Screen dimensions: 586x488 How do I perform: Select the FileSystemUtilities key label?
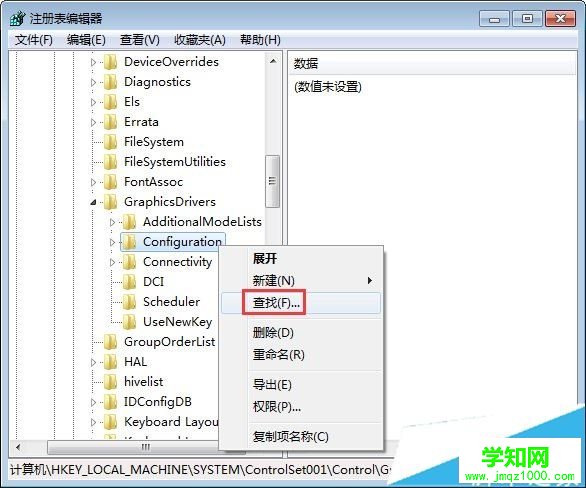pos(175,162)
